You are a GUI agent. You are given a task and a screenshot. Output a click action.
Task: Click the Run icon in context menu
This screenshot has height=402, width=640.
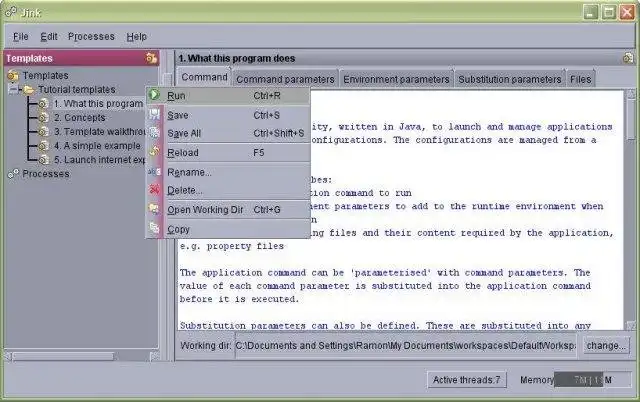click(x=154, y=95)
